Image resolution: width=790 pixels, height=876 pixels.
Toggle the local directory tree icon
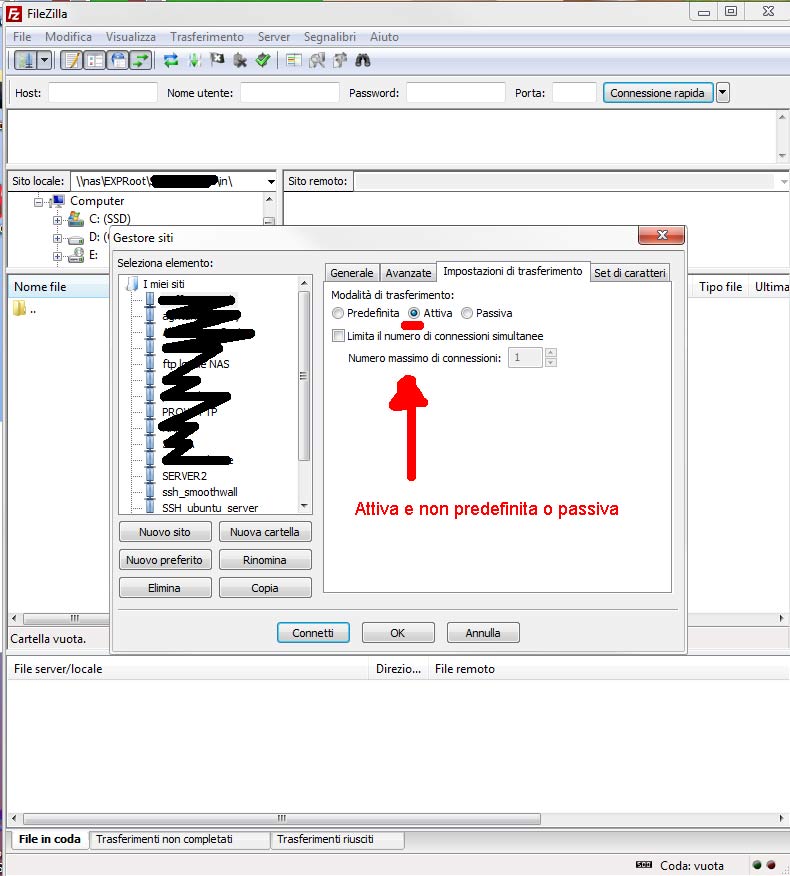(94, 60)
